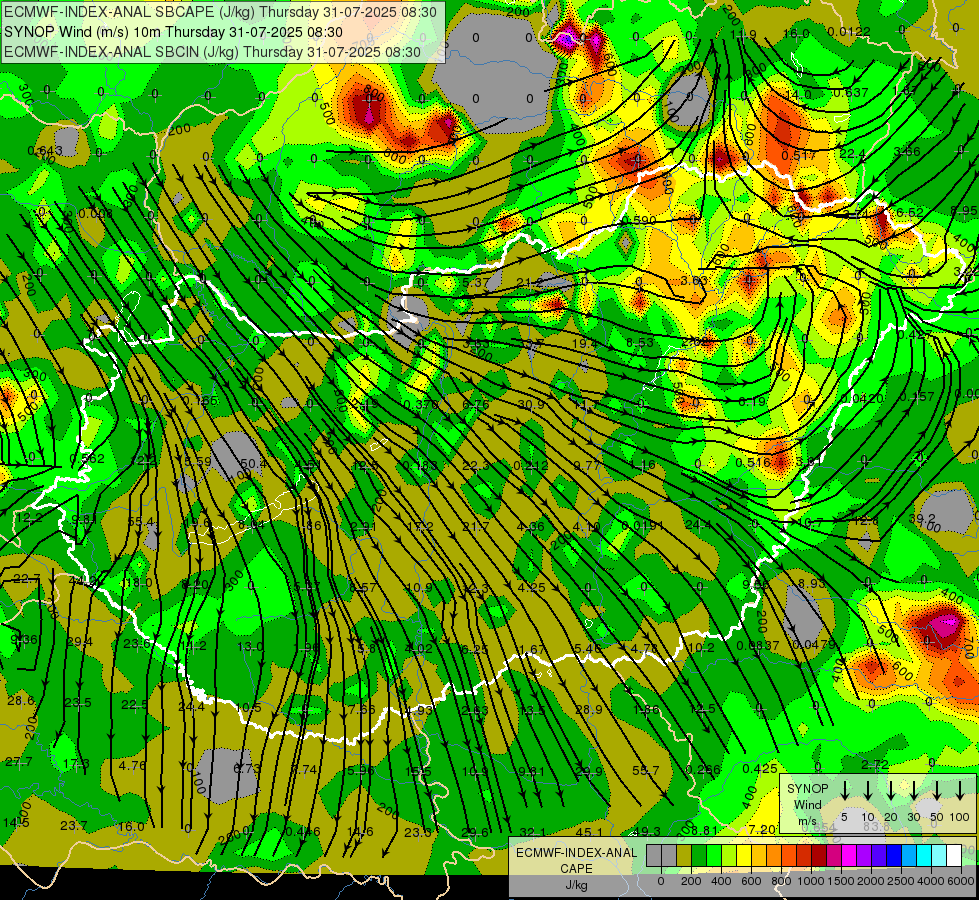Click the '6000' tick label on CAPE scale
Screen dimensions: 979x900
[960, 881]
